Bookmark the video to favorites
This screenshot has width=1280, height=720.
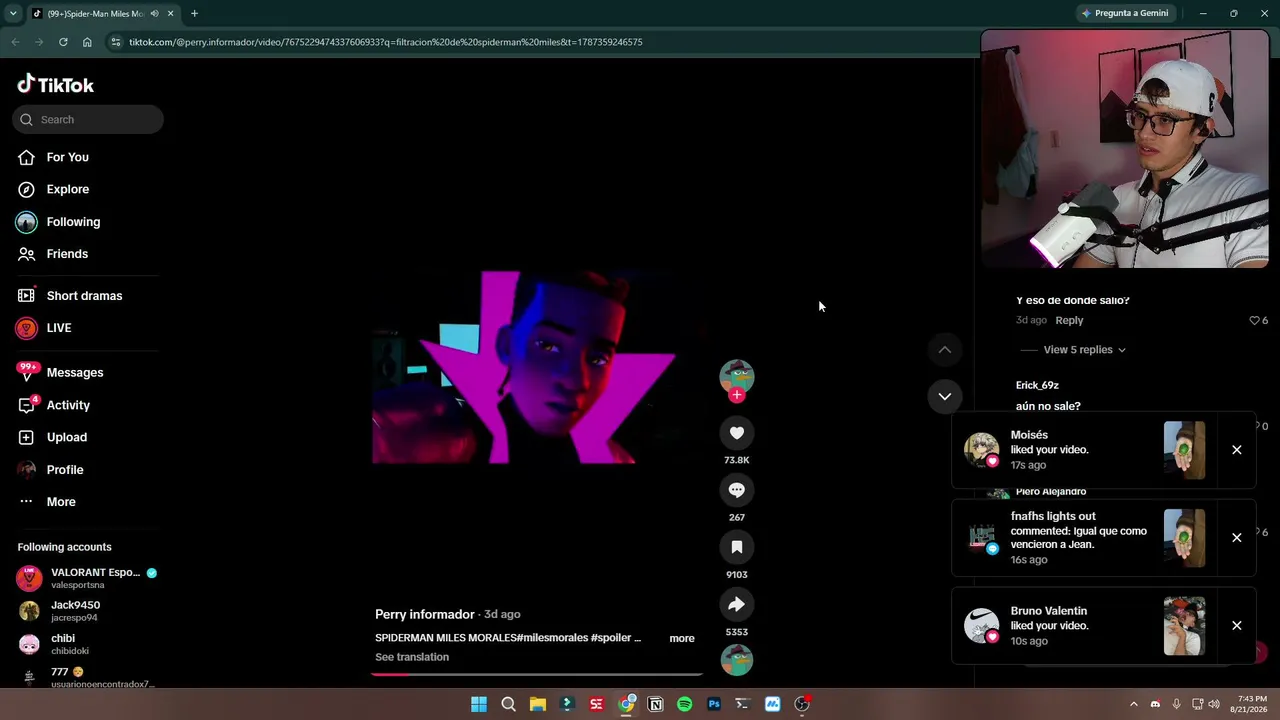click(737, 547)
